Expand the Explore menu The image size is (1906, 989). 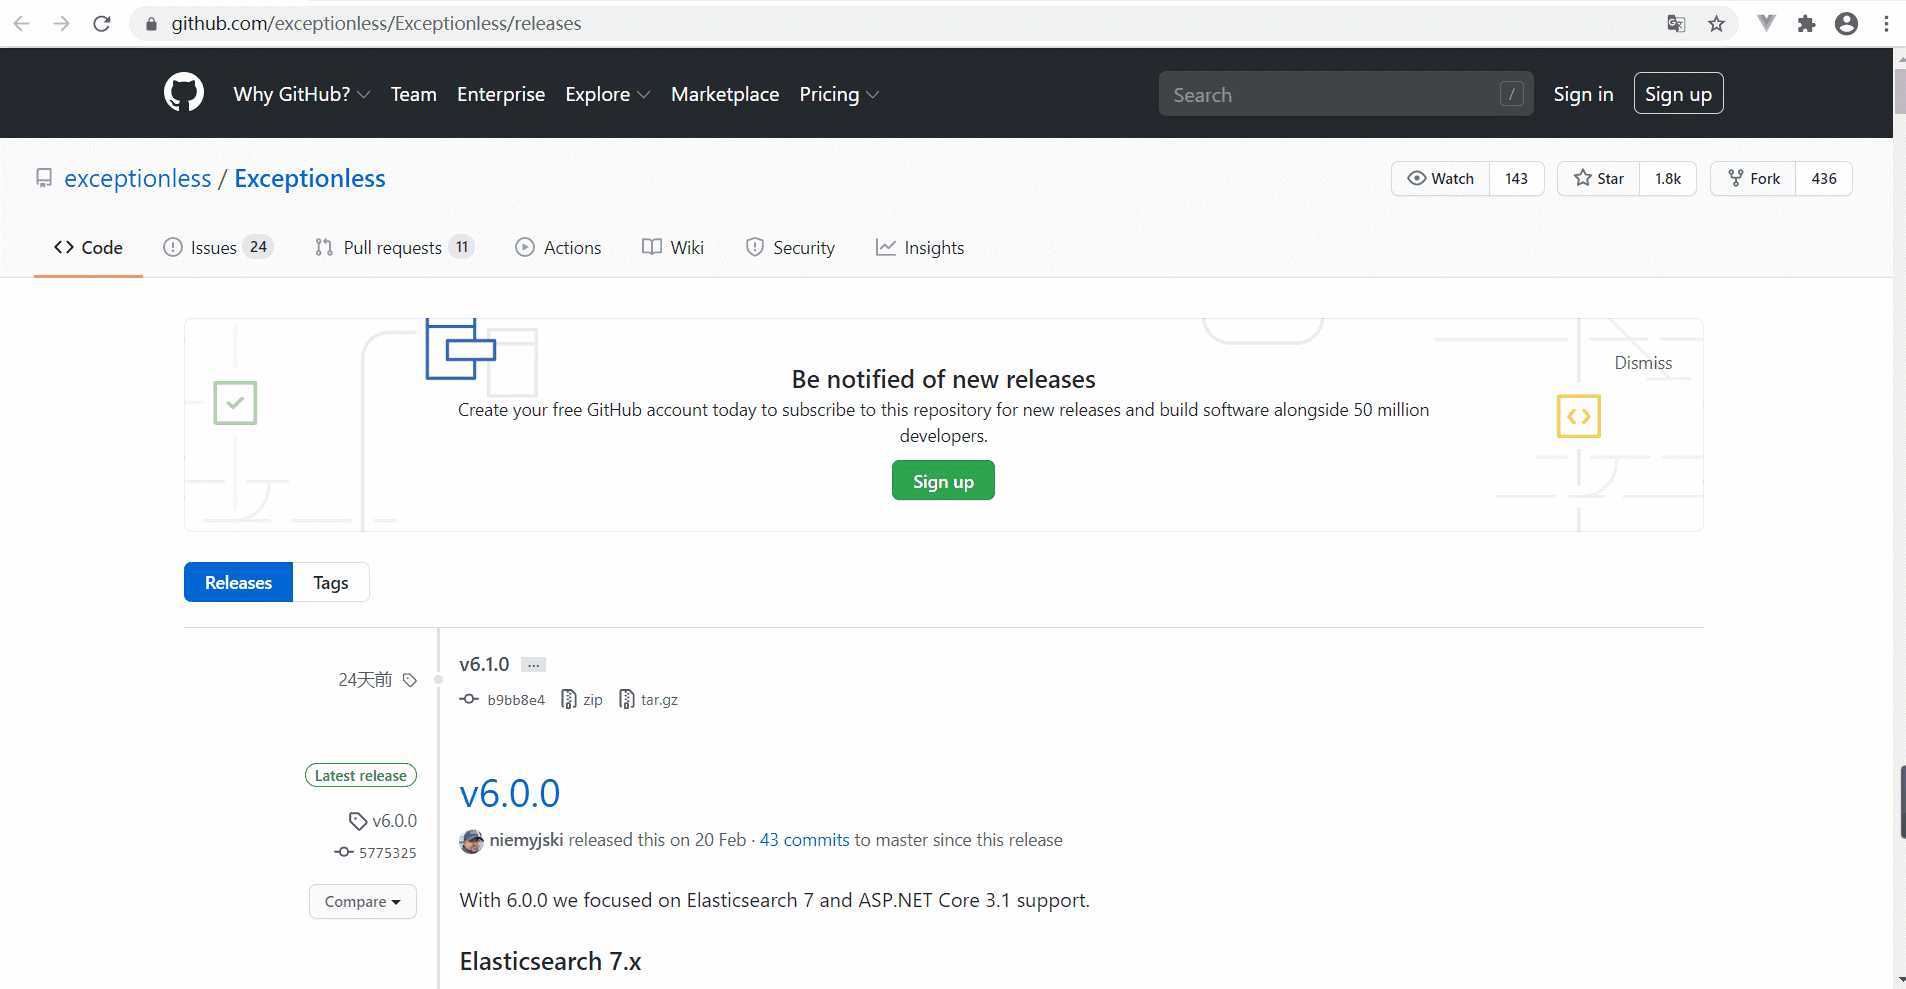tap(608, 94)
